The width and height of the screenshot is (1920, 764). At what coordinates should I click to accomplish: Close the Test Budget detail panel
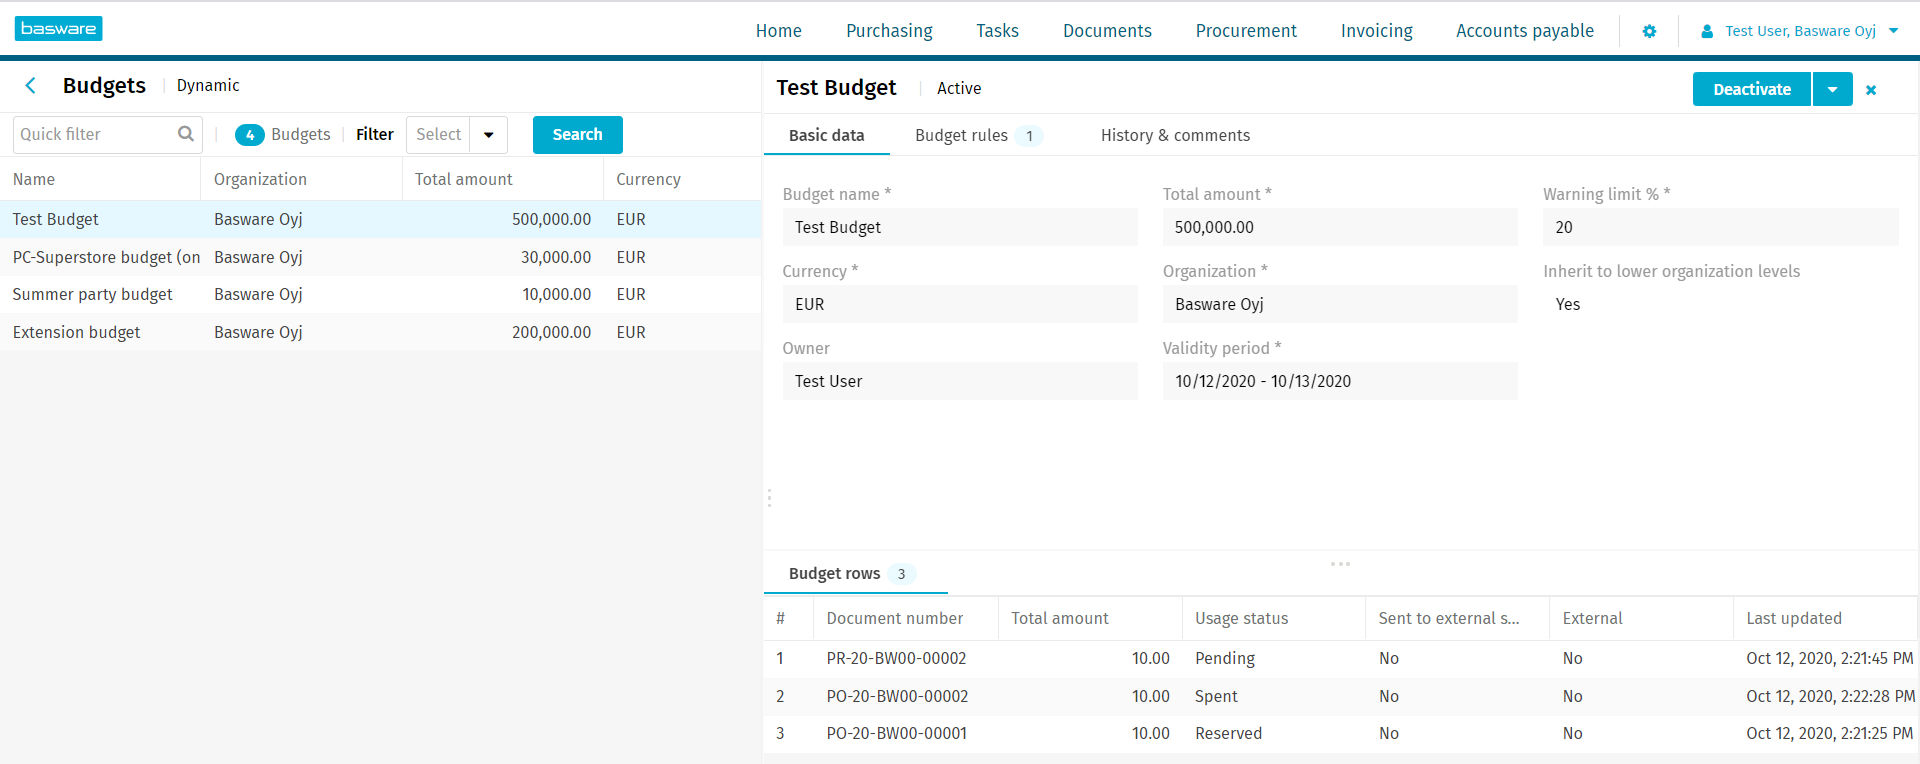[x=1871, y=90]
